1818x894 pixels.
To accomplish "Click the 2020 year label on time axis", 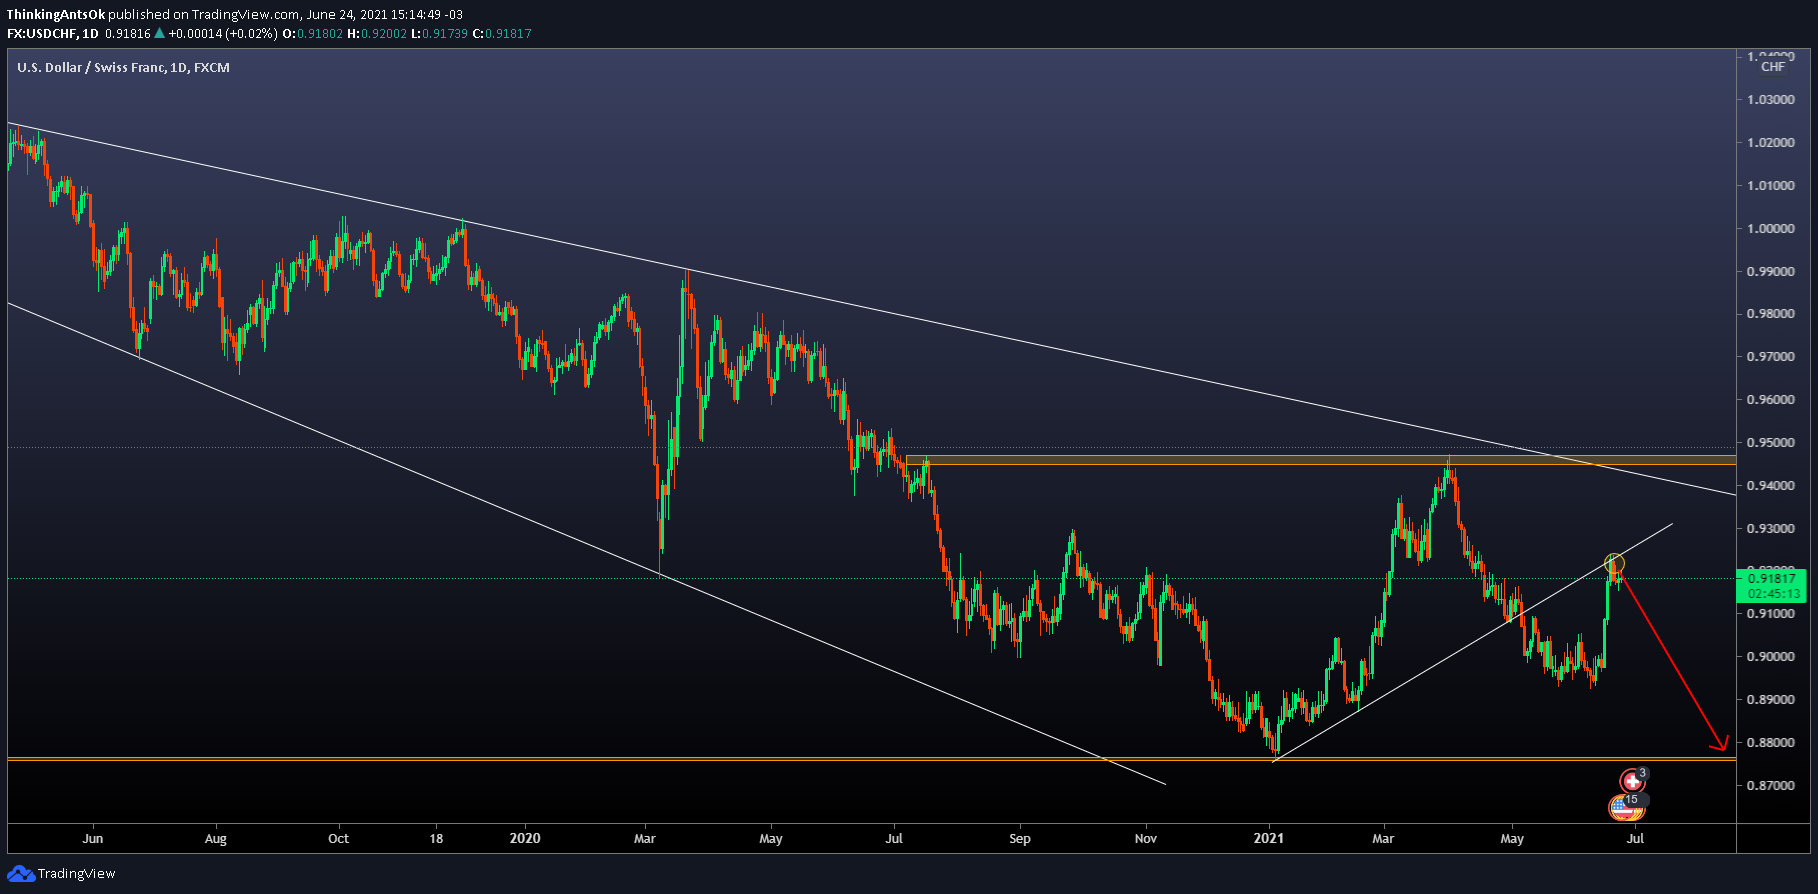I will [525, 839].
